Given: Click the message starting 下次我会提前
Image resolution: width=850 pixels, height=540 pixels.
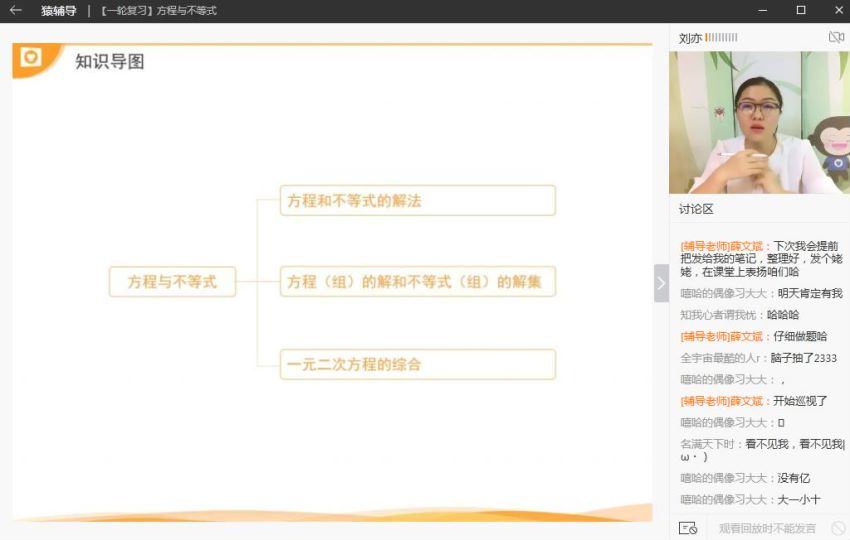Looking at the screenshot, I should coord(761,259).
